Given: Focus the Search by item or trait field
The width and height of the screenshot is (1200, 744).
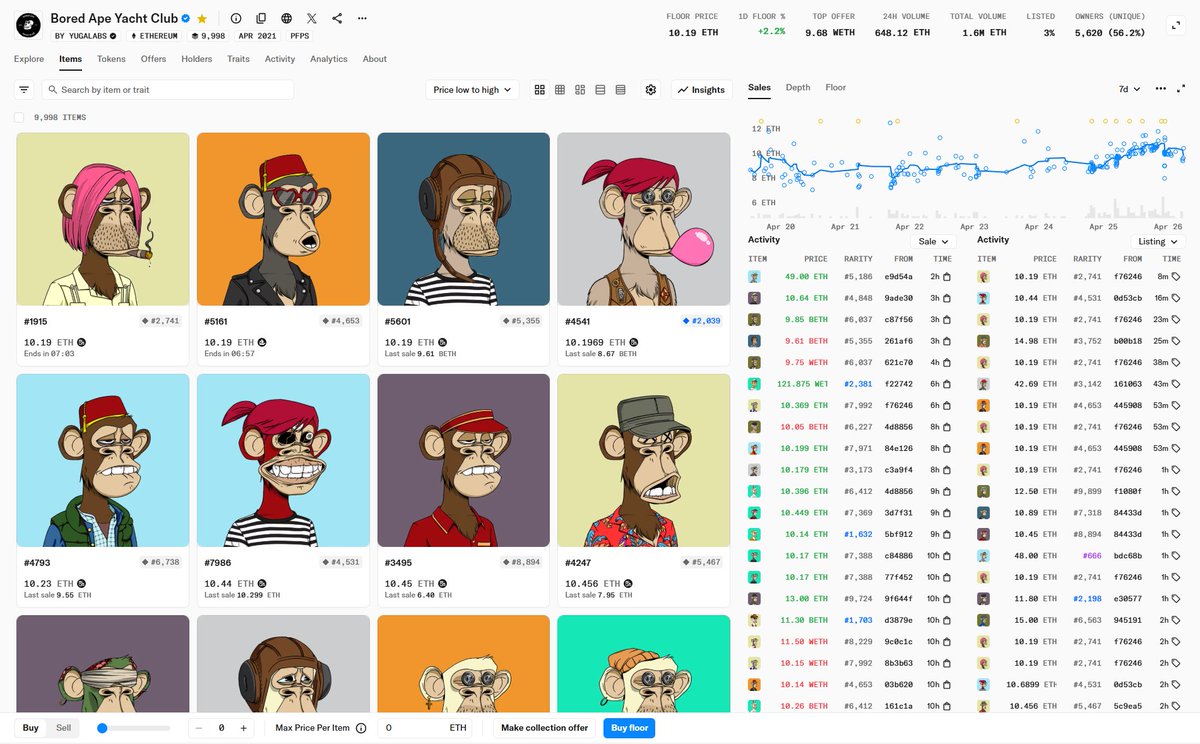Looking at the screenshot, I should point(167,90).
